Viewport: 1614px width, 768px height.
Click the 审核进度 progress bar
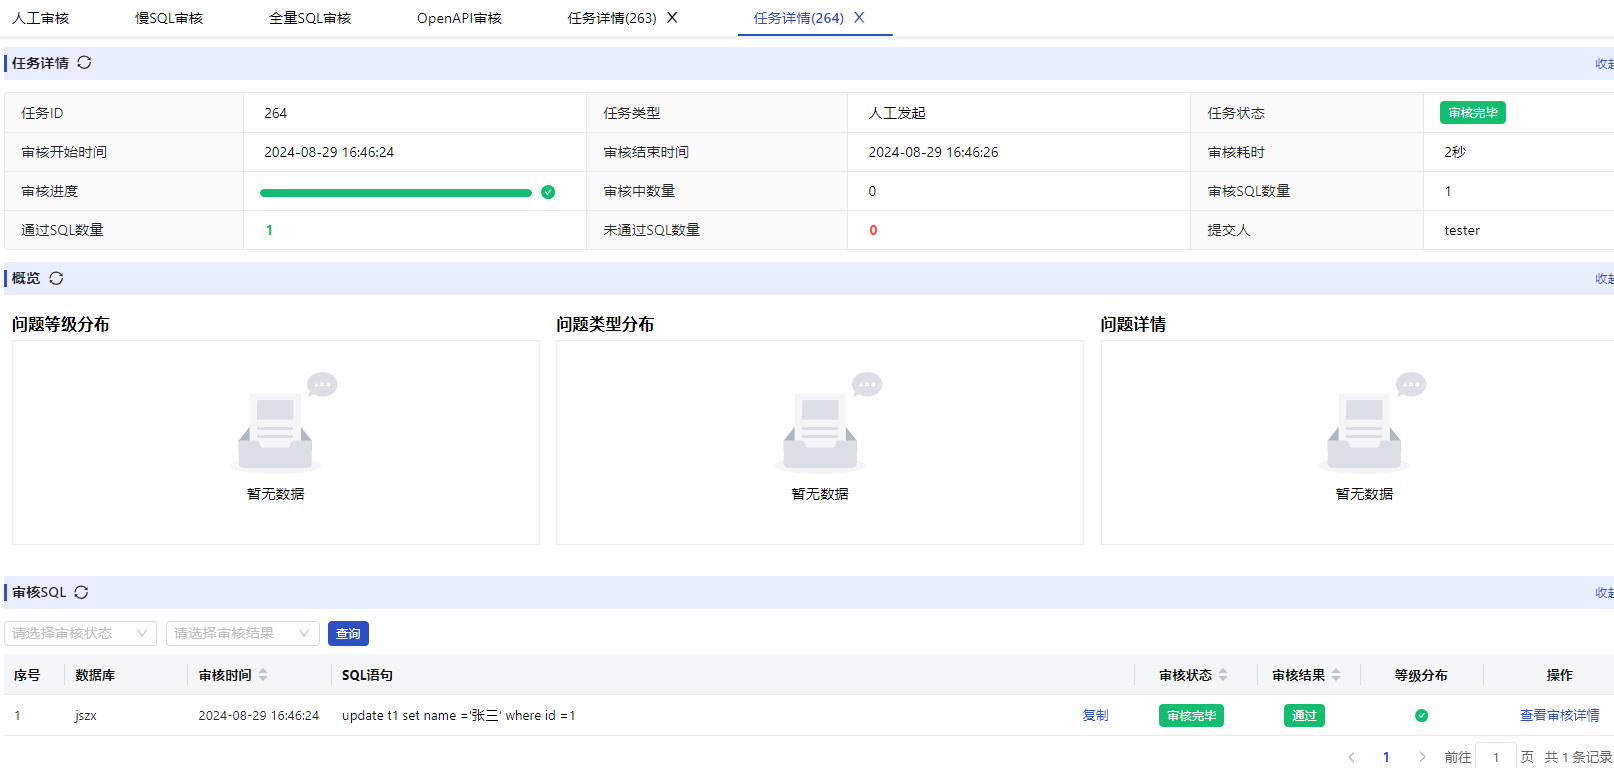[x=396, y=193]
